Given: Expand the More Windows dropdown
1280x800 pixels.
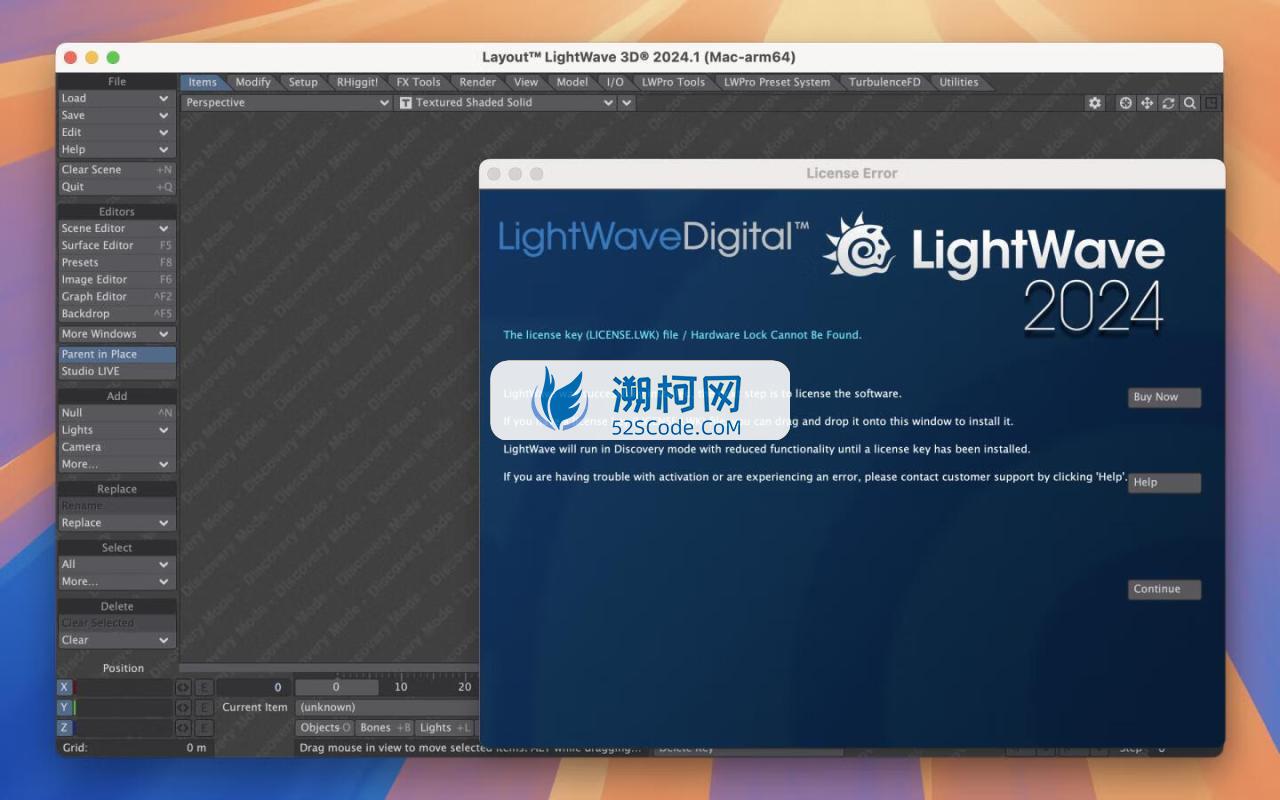Looking at the screenshot, I should [117, 334].
